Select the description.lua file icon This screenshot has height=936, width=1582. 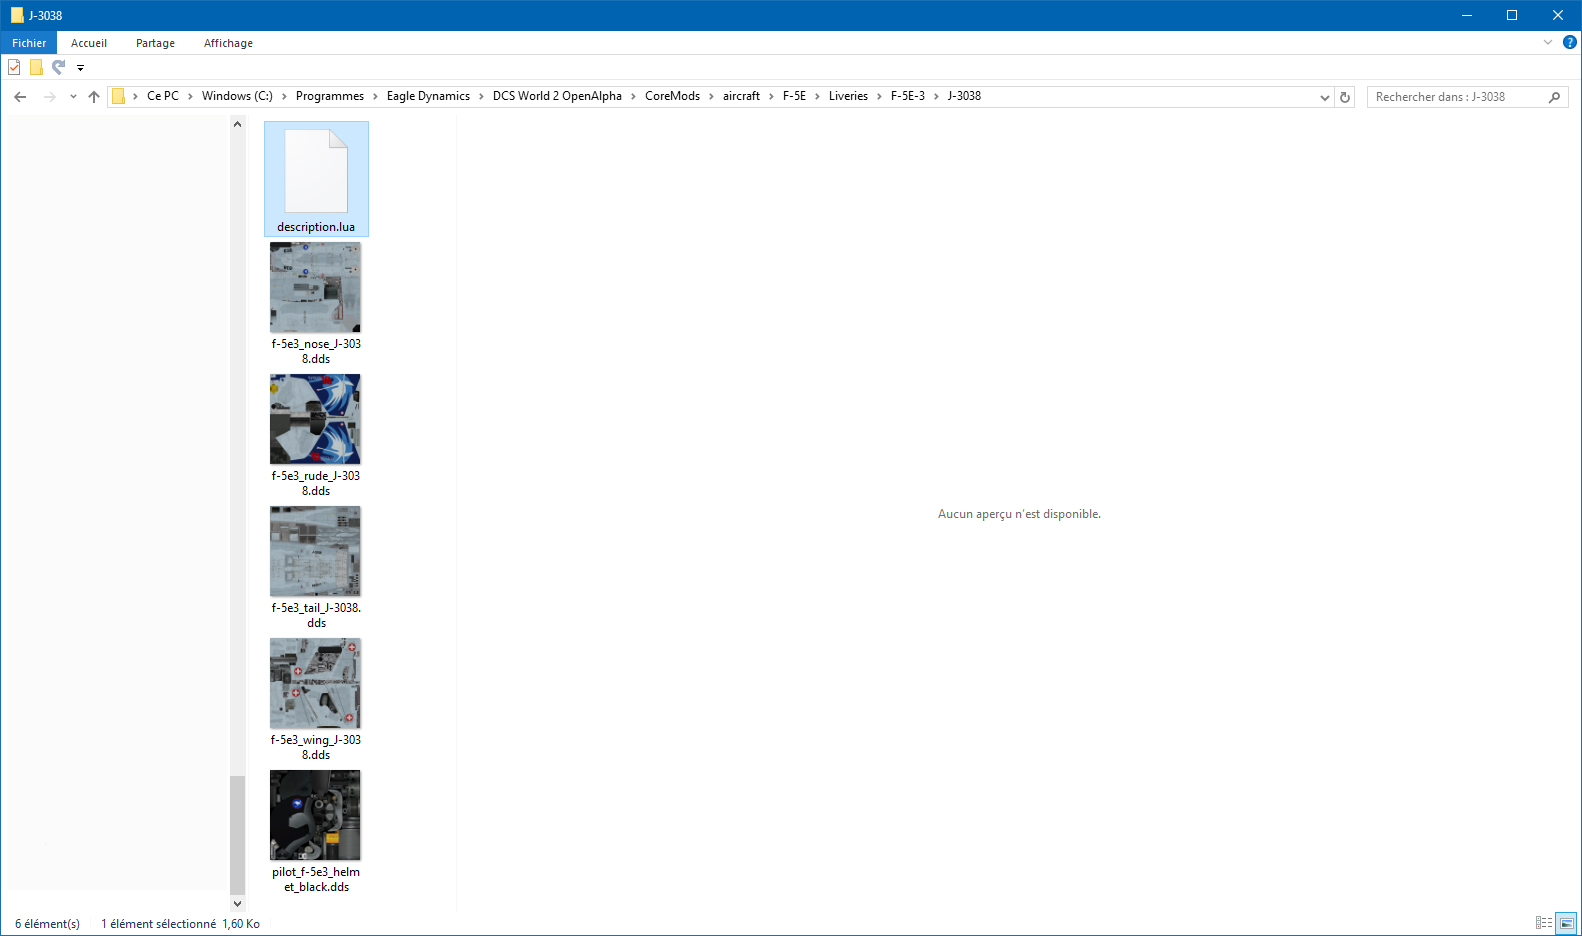[316, 171]
